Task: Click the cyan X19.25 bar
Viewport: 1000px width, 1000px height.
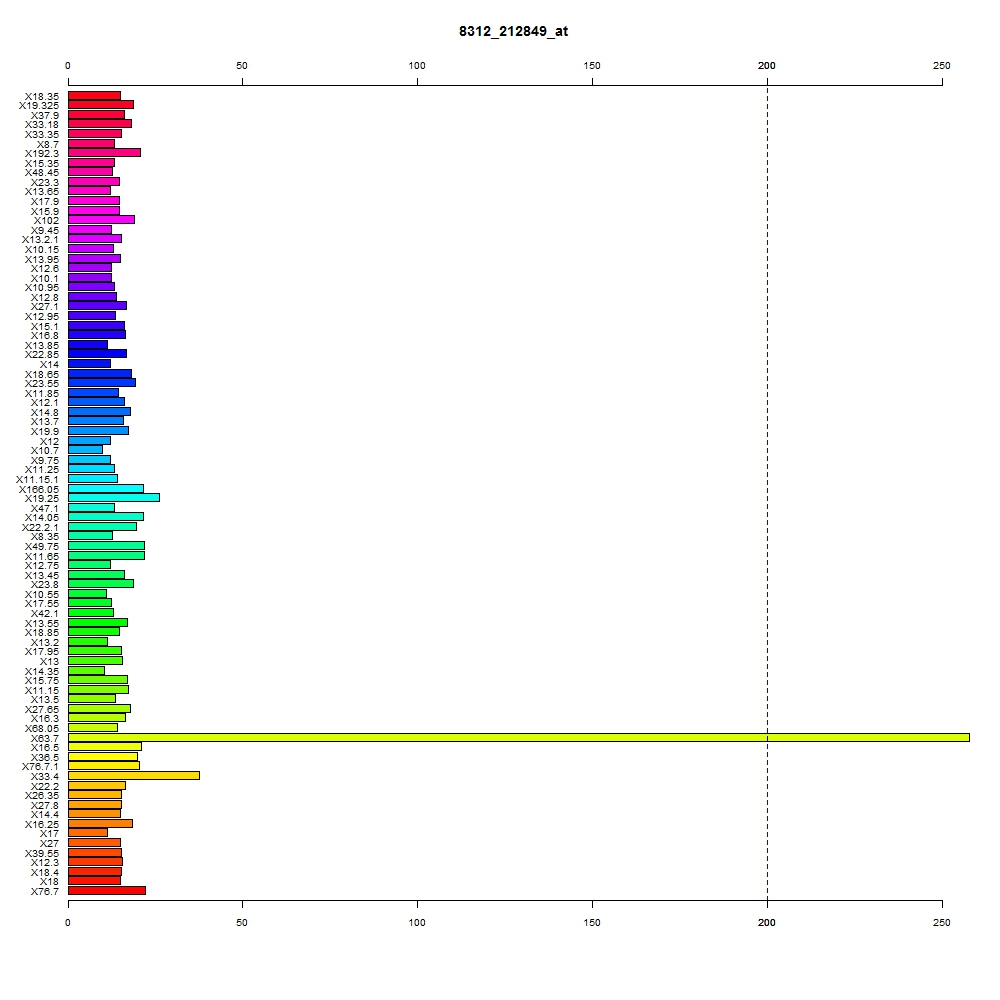Action: tap(114, 497)
